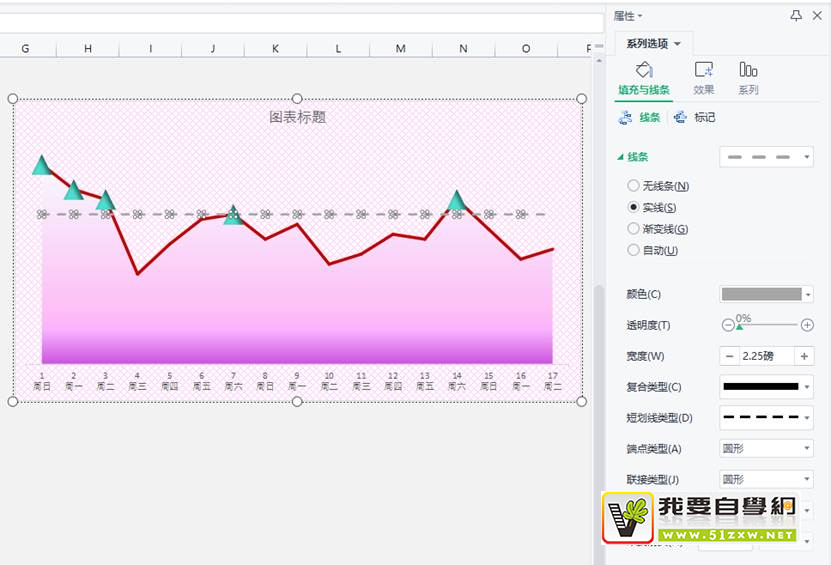Open the 系列选项 series options dropdown
The height and width of the screenshot is (565, 831).
click(x=654, y=43)
